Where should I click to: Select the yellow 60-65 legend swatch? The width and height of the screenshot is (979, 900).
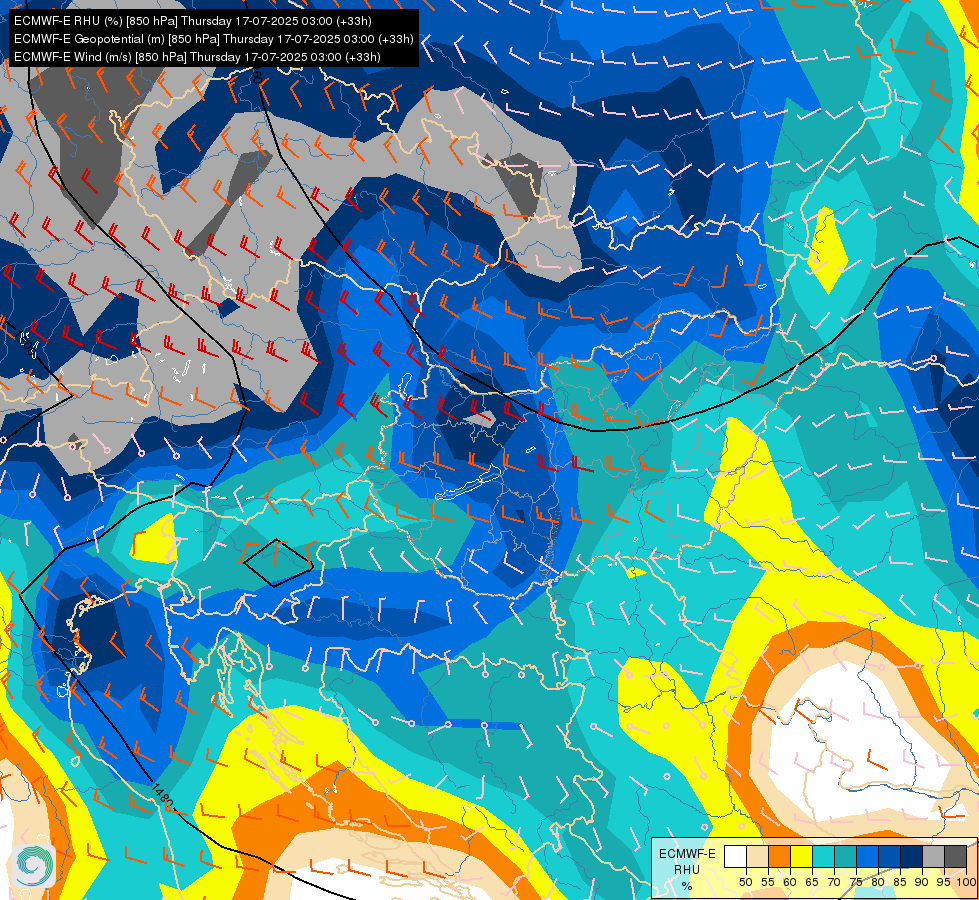[x=802, y=856]
